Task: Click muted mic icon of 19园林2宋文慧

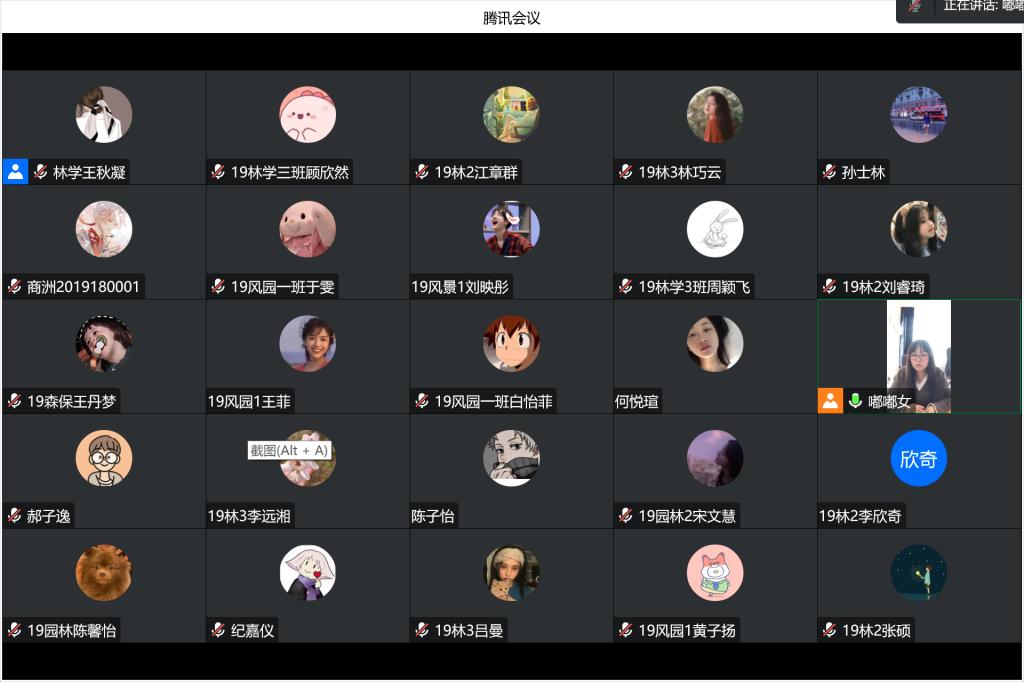Action: [x=626, y=515]
